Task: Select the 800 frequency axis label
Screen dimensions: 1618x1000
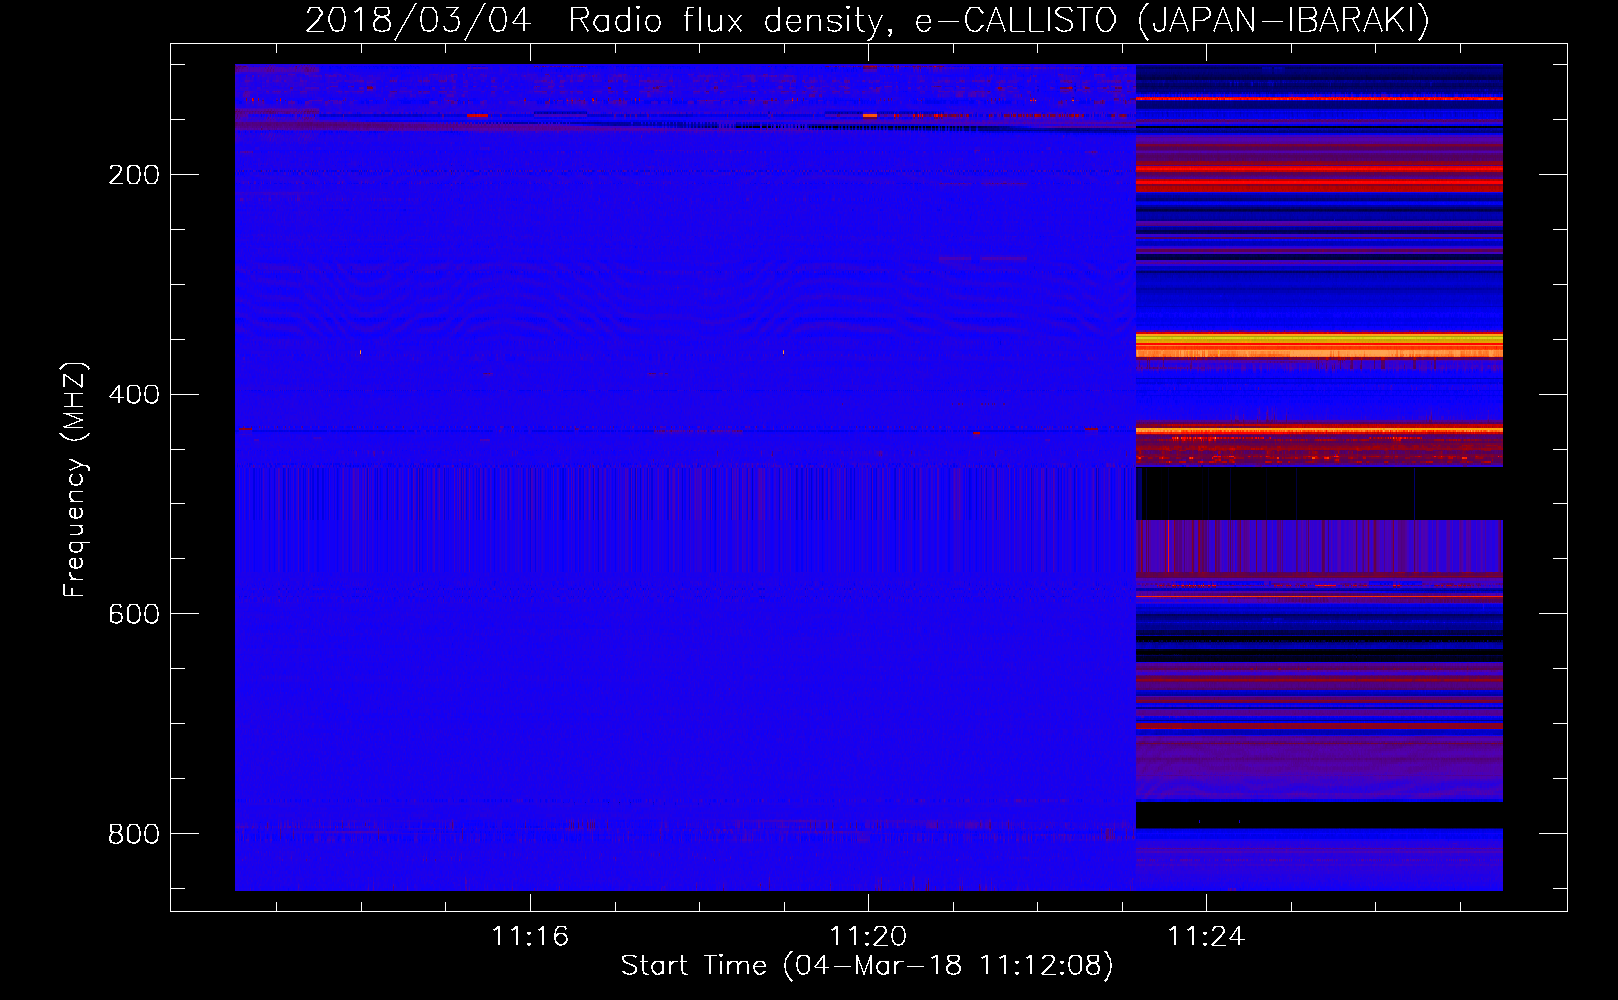Action: (x=134, y=834)
